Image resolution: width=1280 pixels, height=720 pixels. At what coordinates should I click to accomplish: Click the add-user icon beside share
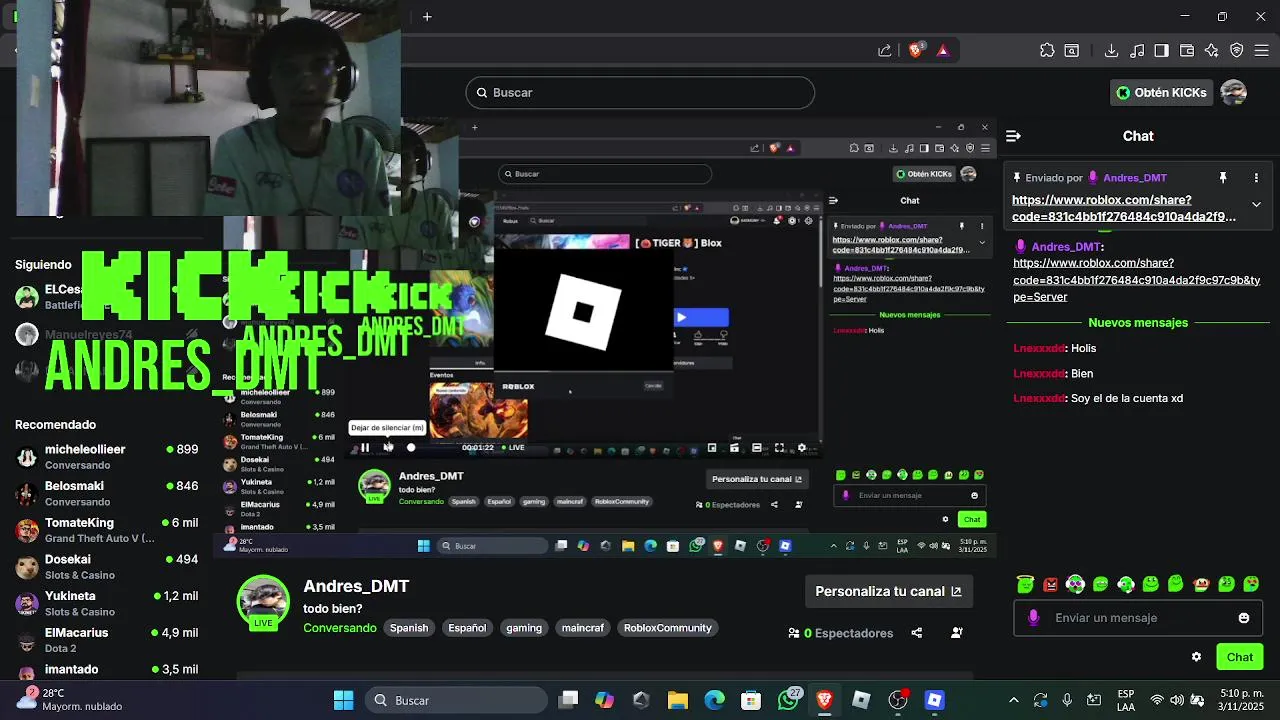tap(957, 633)
